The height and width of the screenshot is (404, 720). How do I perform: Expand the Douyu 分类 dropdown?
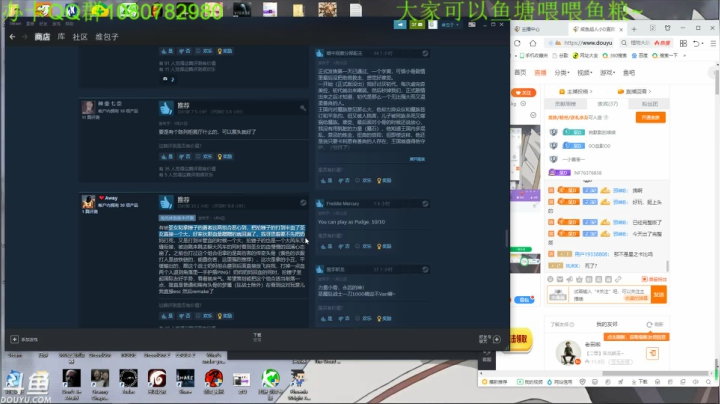tap(562, 73)
